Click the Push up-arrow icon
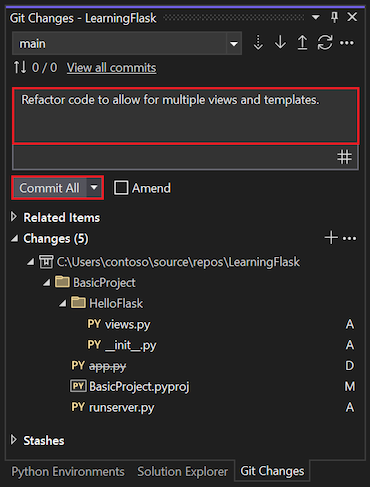 302,43
